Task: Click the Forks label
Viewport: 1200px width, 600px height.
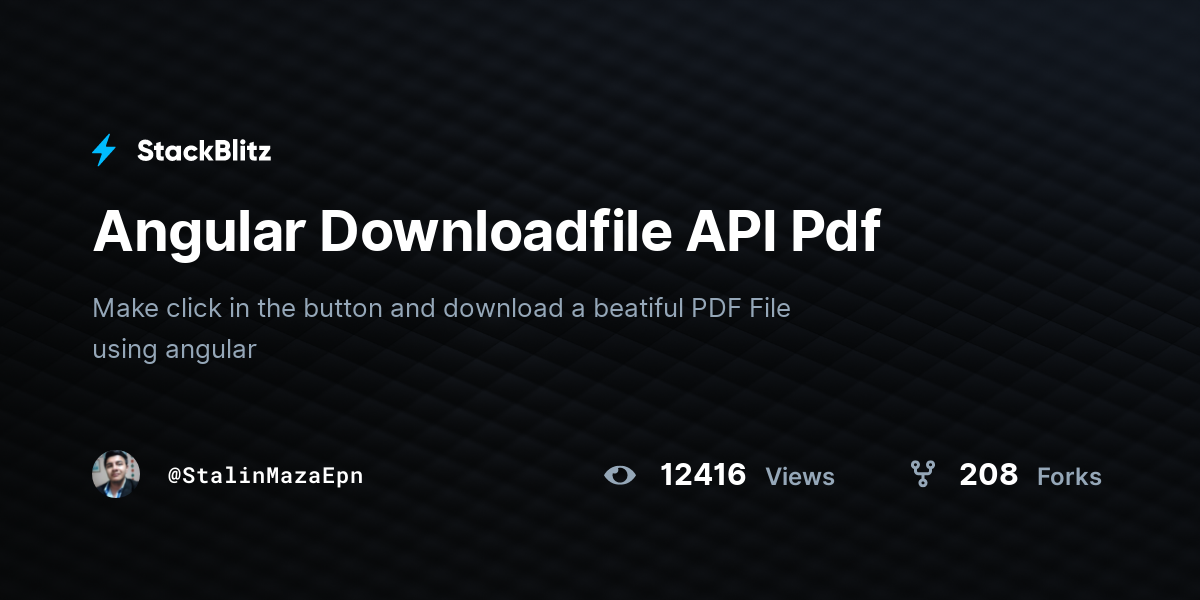Action: [1069, 476]
